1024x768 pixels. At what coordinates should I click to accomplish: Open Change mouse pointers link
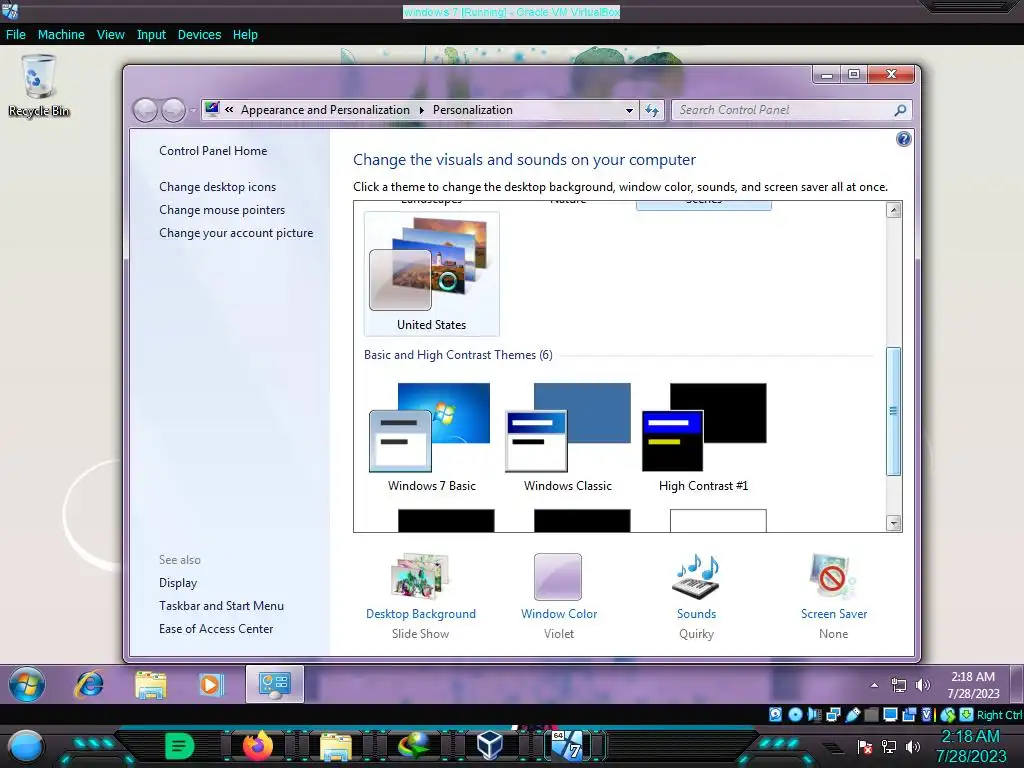222,210
